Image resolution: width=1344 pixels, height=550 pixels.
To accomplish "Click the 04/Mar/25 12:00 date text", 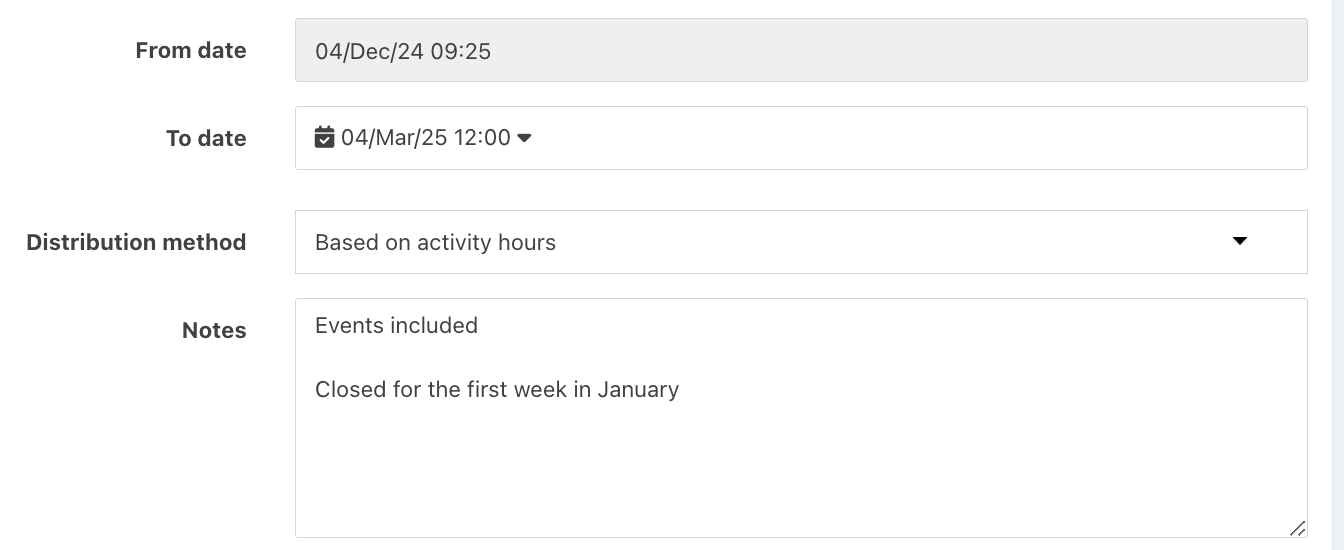I will [426, 138].
